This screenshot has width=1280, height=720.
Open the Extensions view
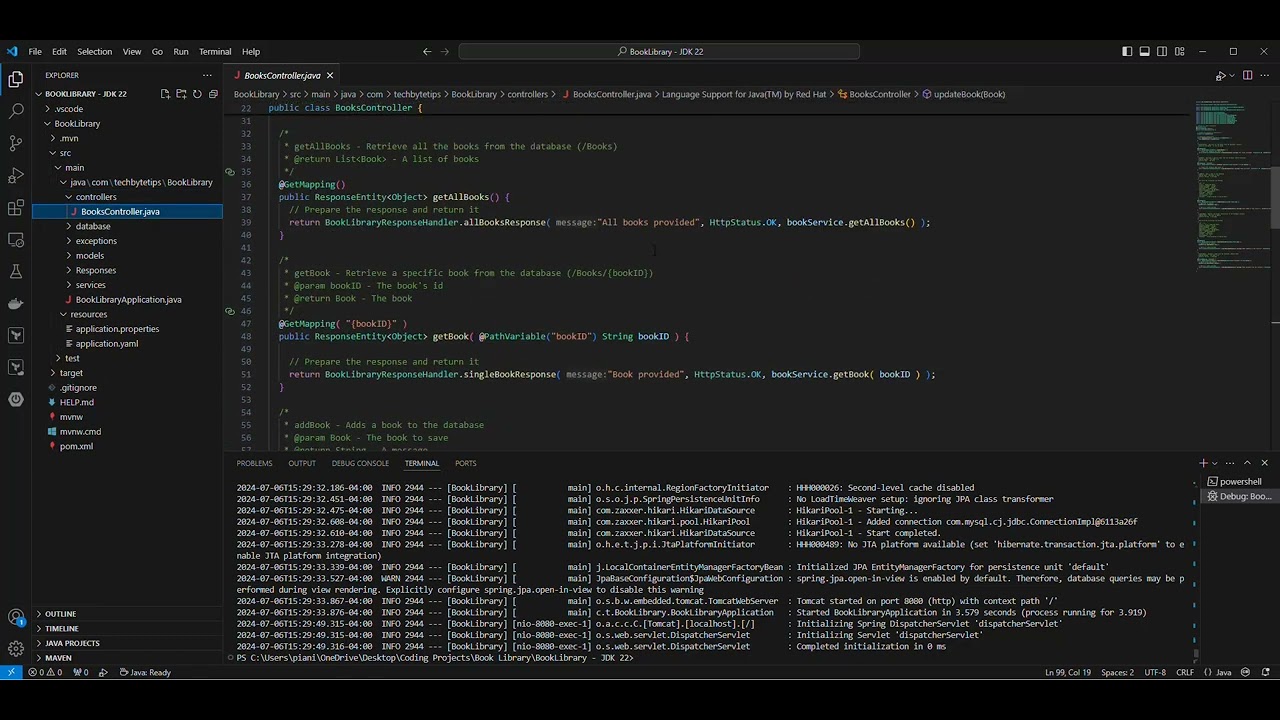click(15, 207)
